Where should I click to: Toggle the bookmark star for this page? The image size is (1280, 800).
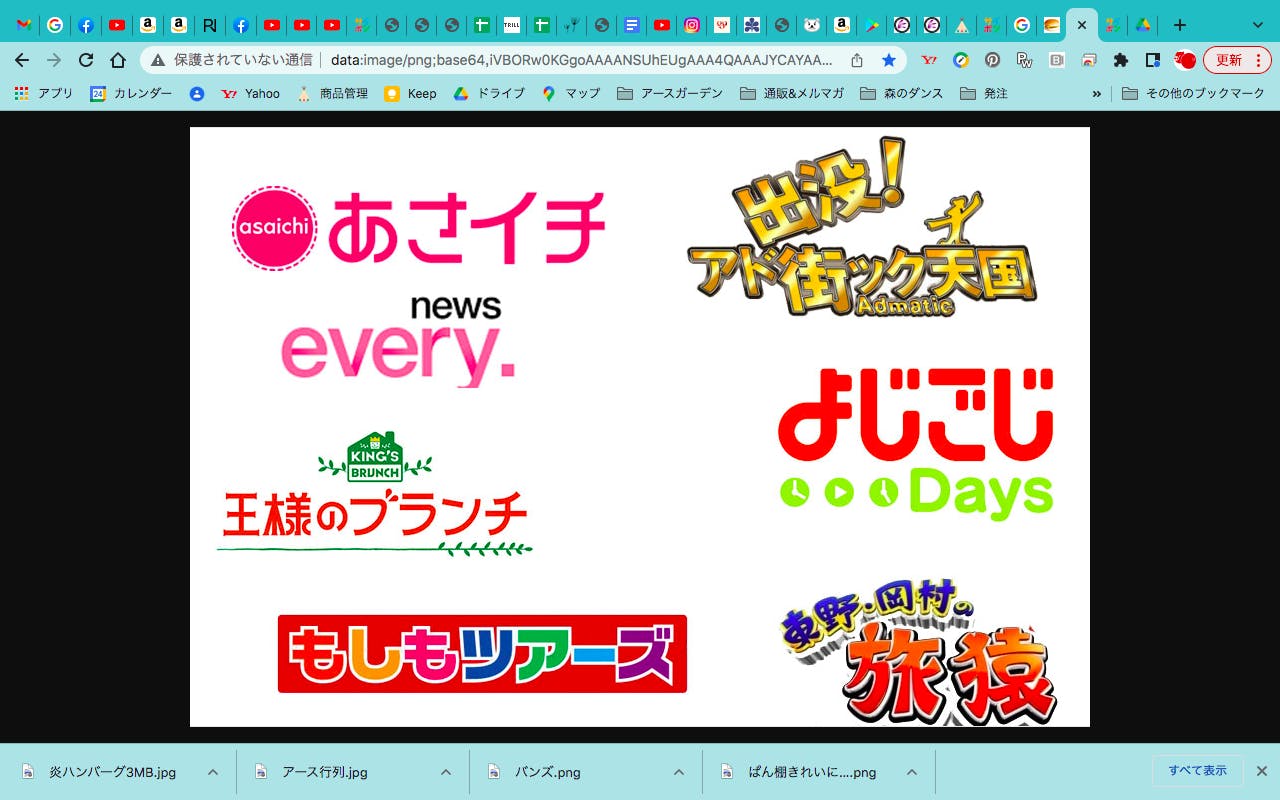889,60
